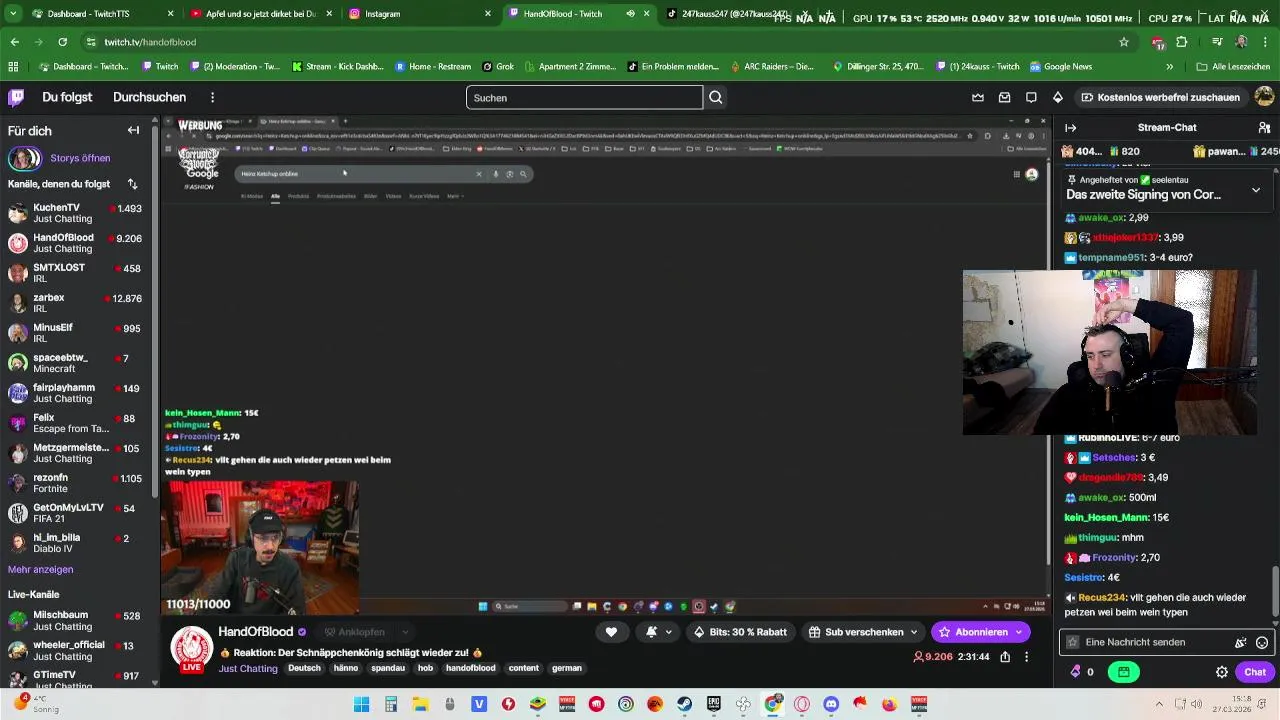Click the green gift box button

[1124, 672]
